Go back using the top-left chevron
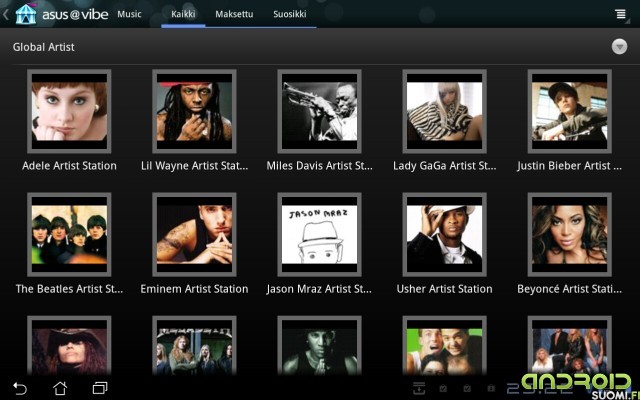This screenshot has width=640, height=400. click(6, 15)
